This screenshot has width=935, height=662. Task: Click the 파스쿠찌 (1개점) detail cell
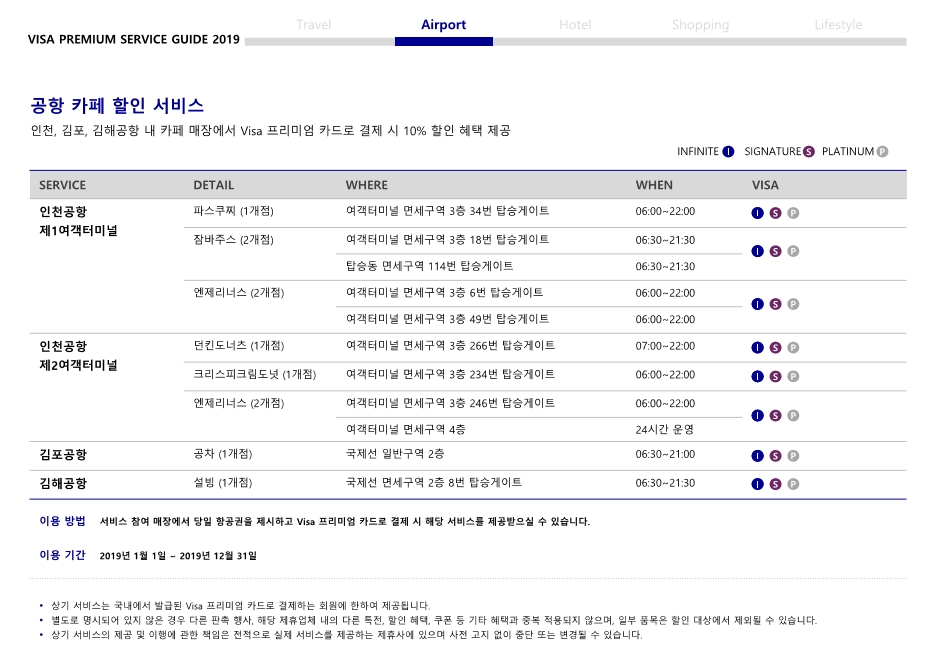[x=233, y=211]
